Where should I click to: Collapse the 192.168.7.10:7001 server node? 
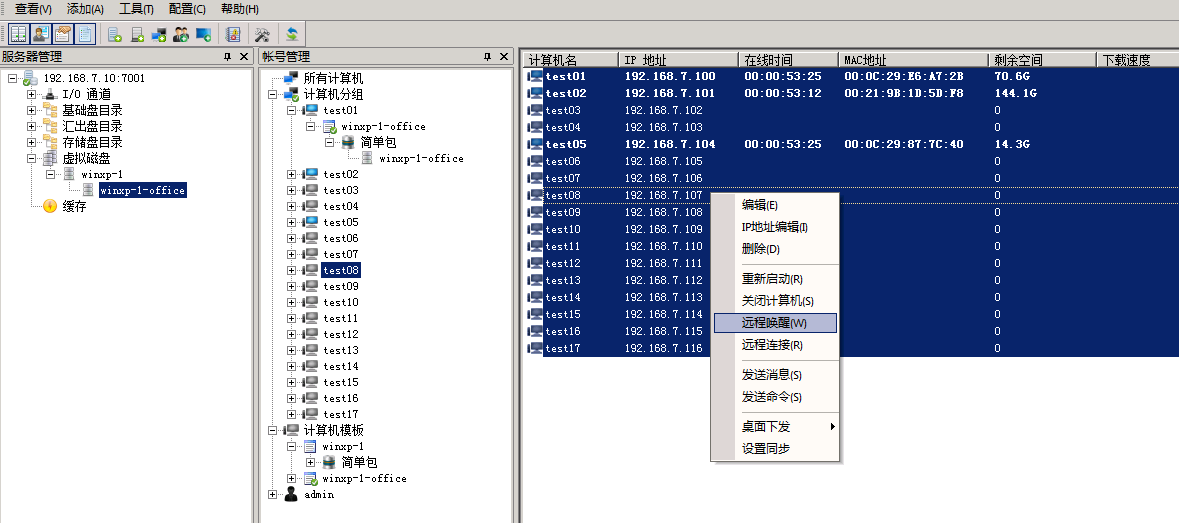pos(13,78)
